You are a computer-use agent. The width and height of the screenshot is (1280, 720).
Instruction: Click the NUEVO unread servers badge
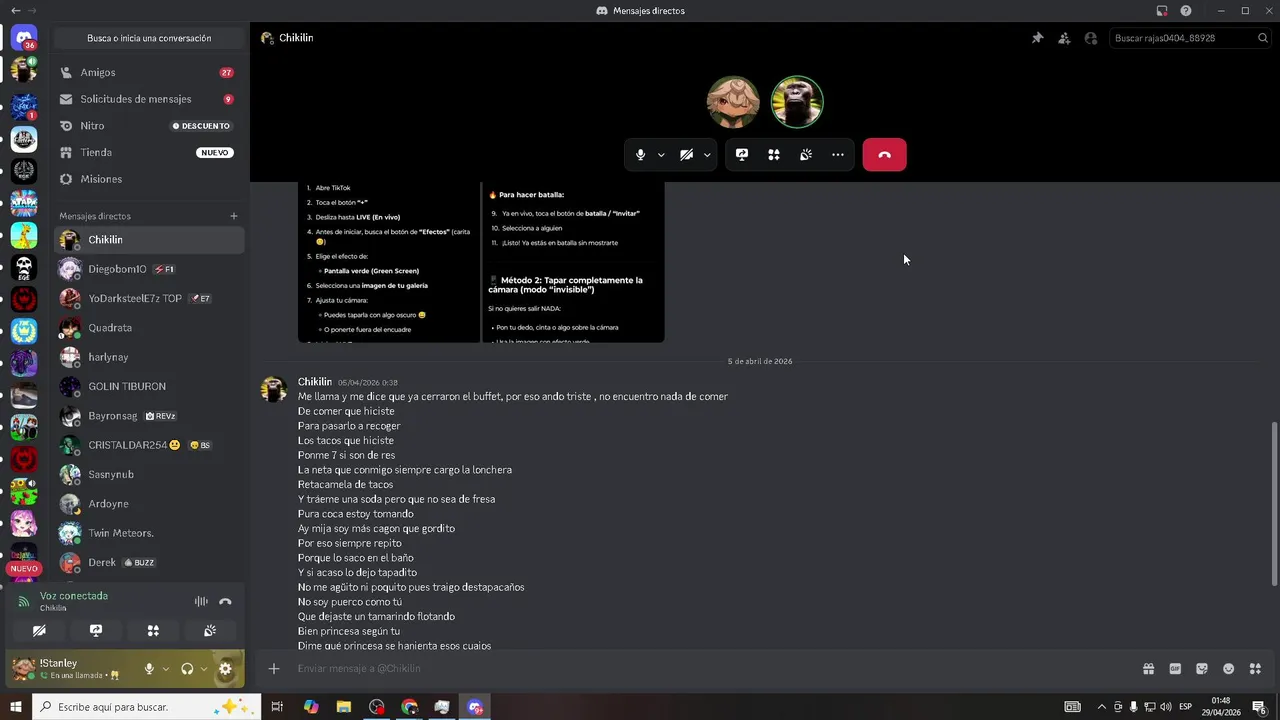pos(24,568)
